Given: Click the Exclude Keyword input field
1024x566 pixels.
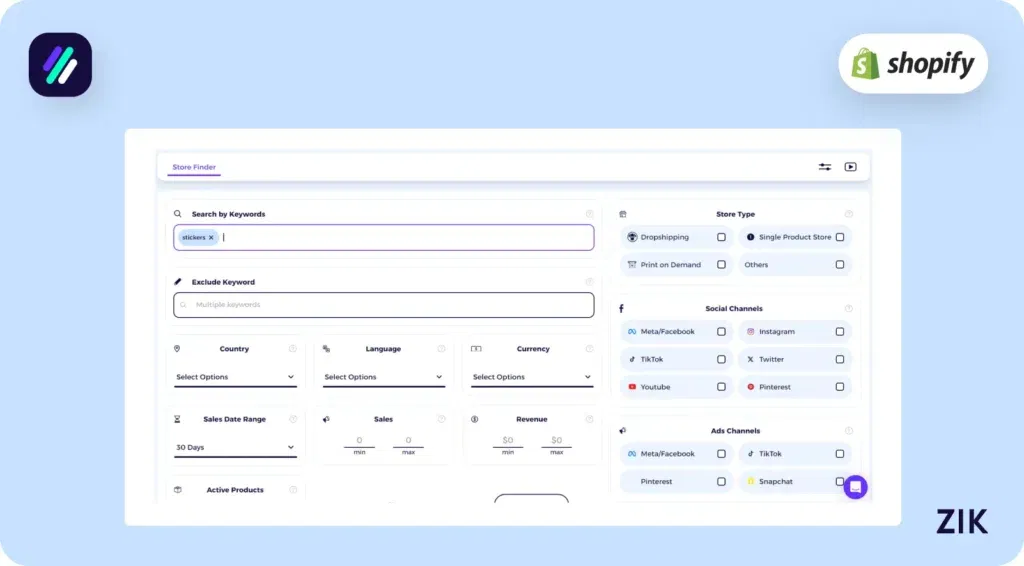Looking at the screenshot, I should [x=383, y=305].
